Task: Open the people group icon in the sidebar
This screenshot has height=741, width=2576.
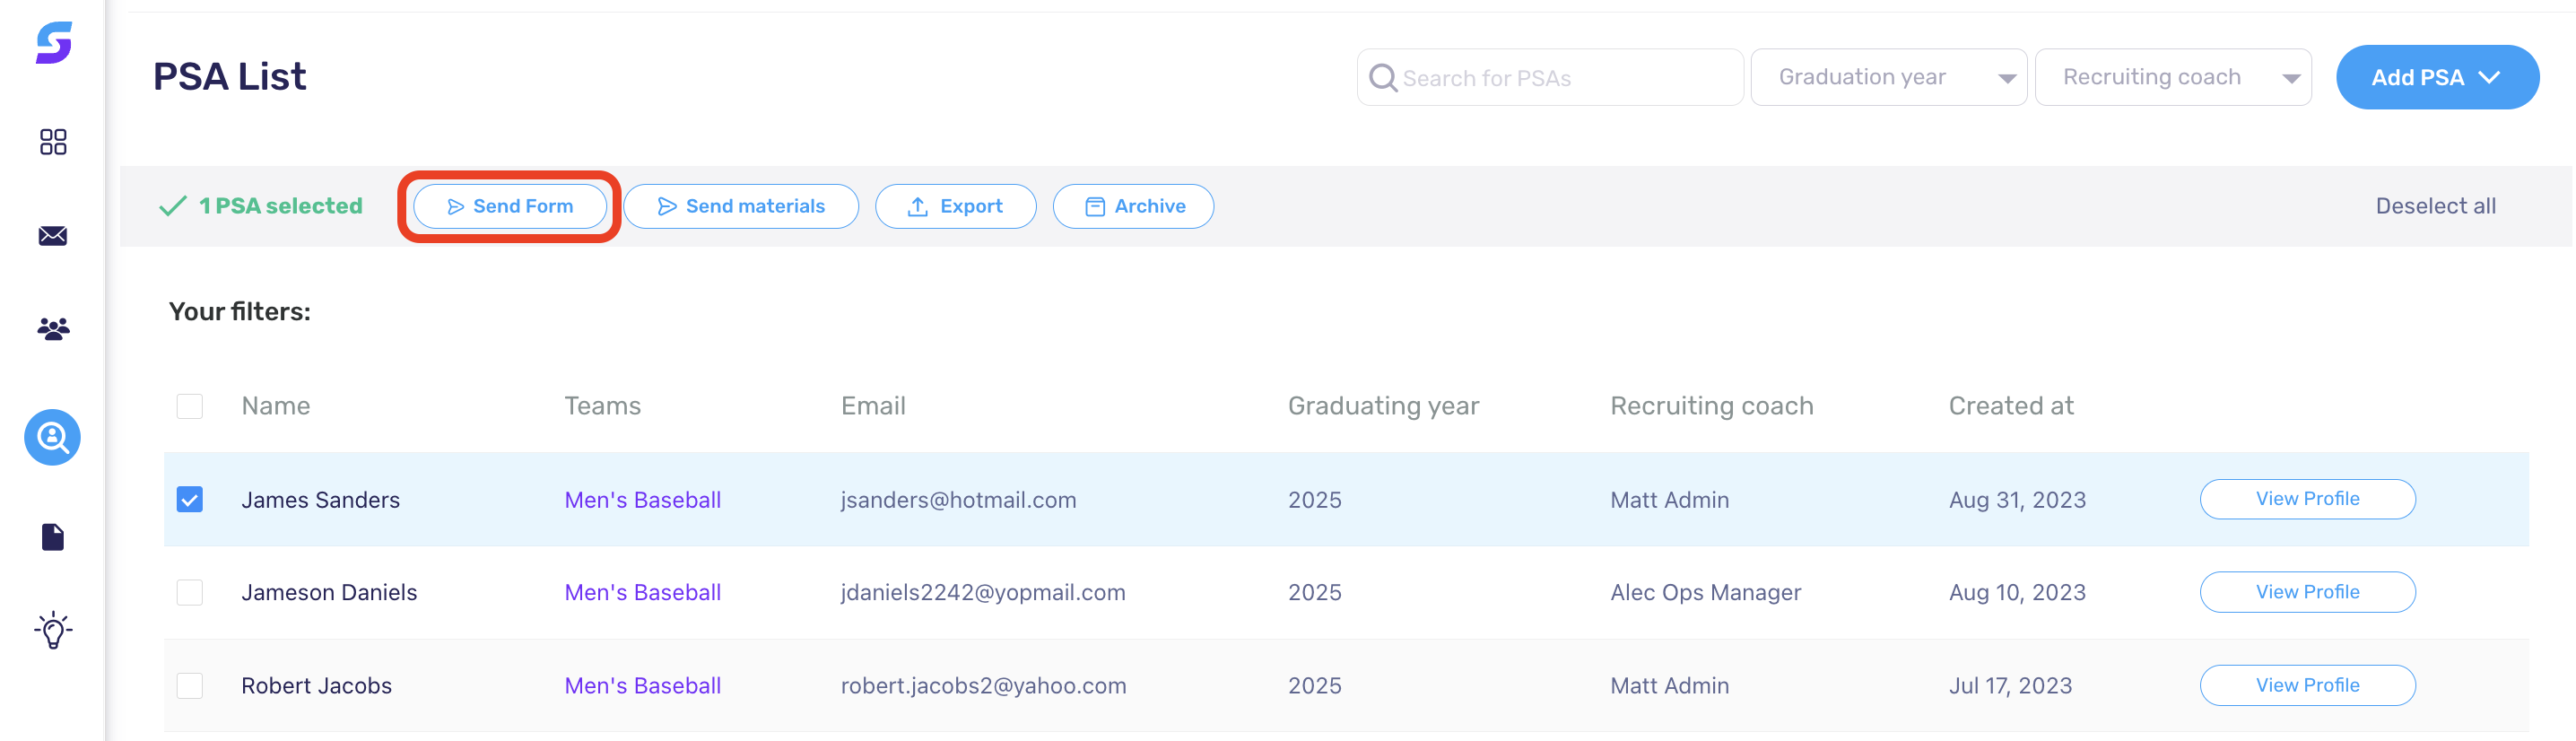Action: pyautogui.click(x=53, y=329)
